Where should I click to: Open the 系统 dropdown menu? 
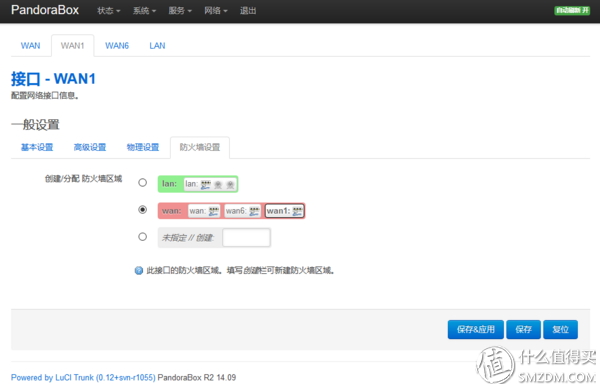[x=144, y=11]
